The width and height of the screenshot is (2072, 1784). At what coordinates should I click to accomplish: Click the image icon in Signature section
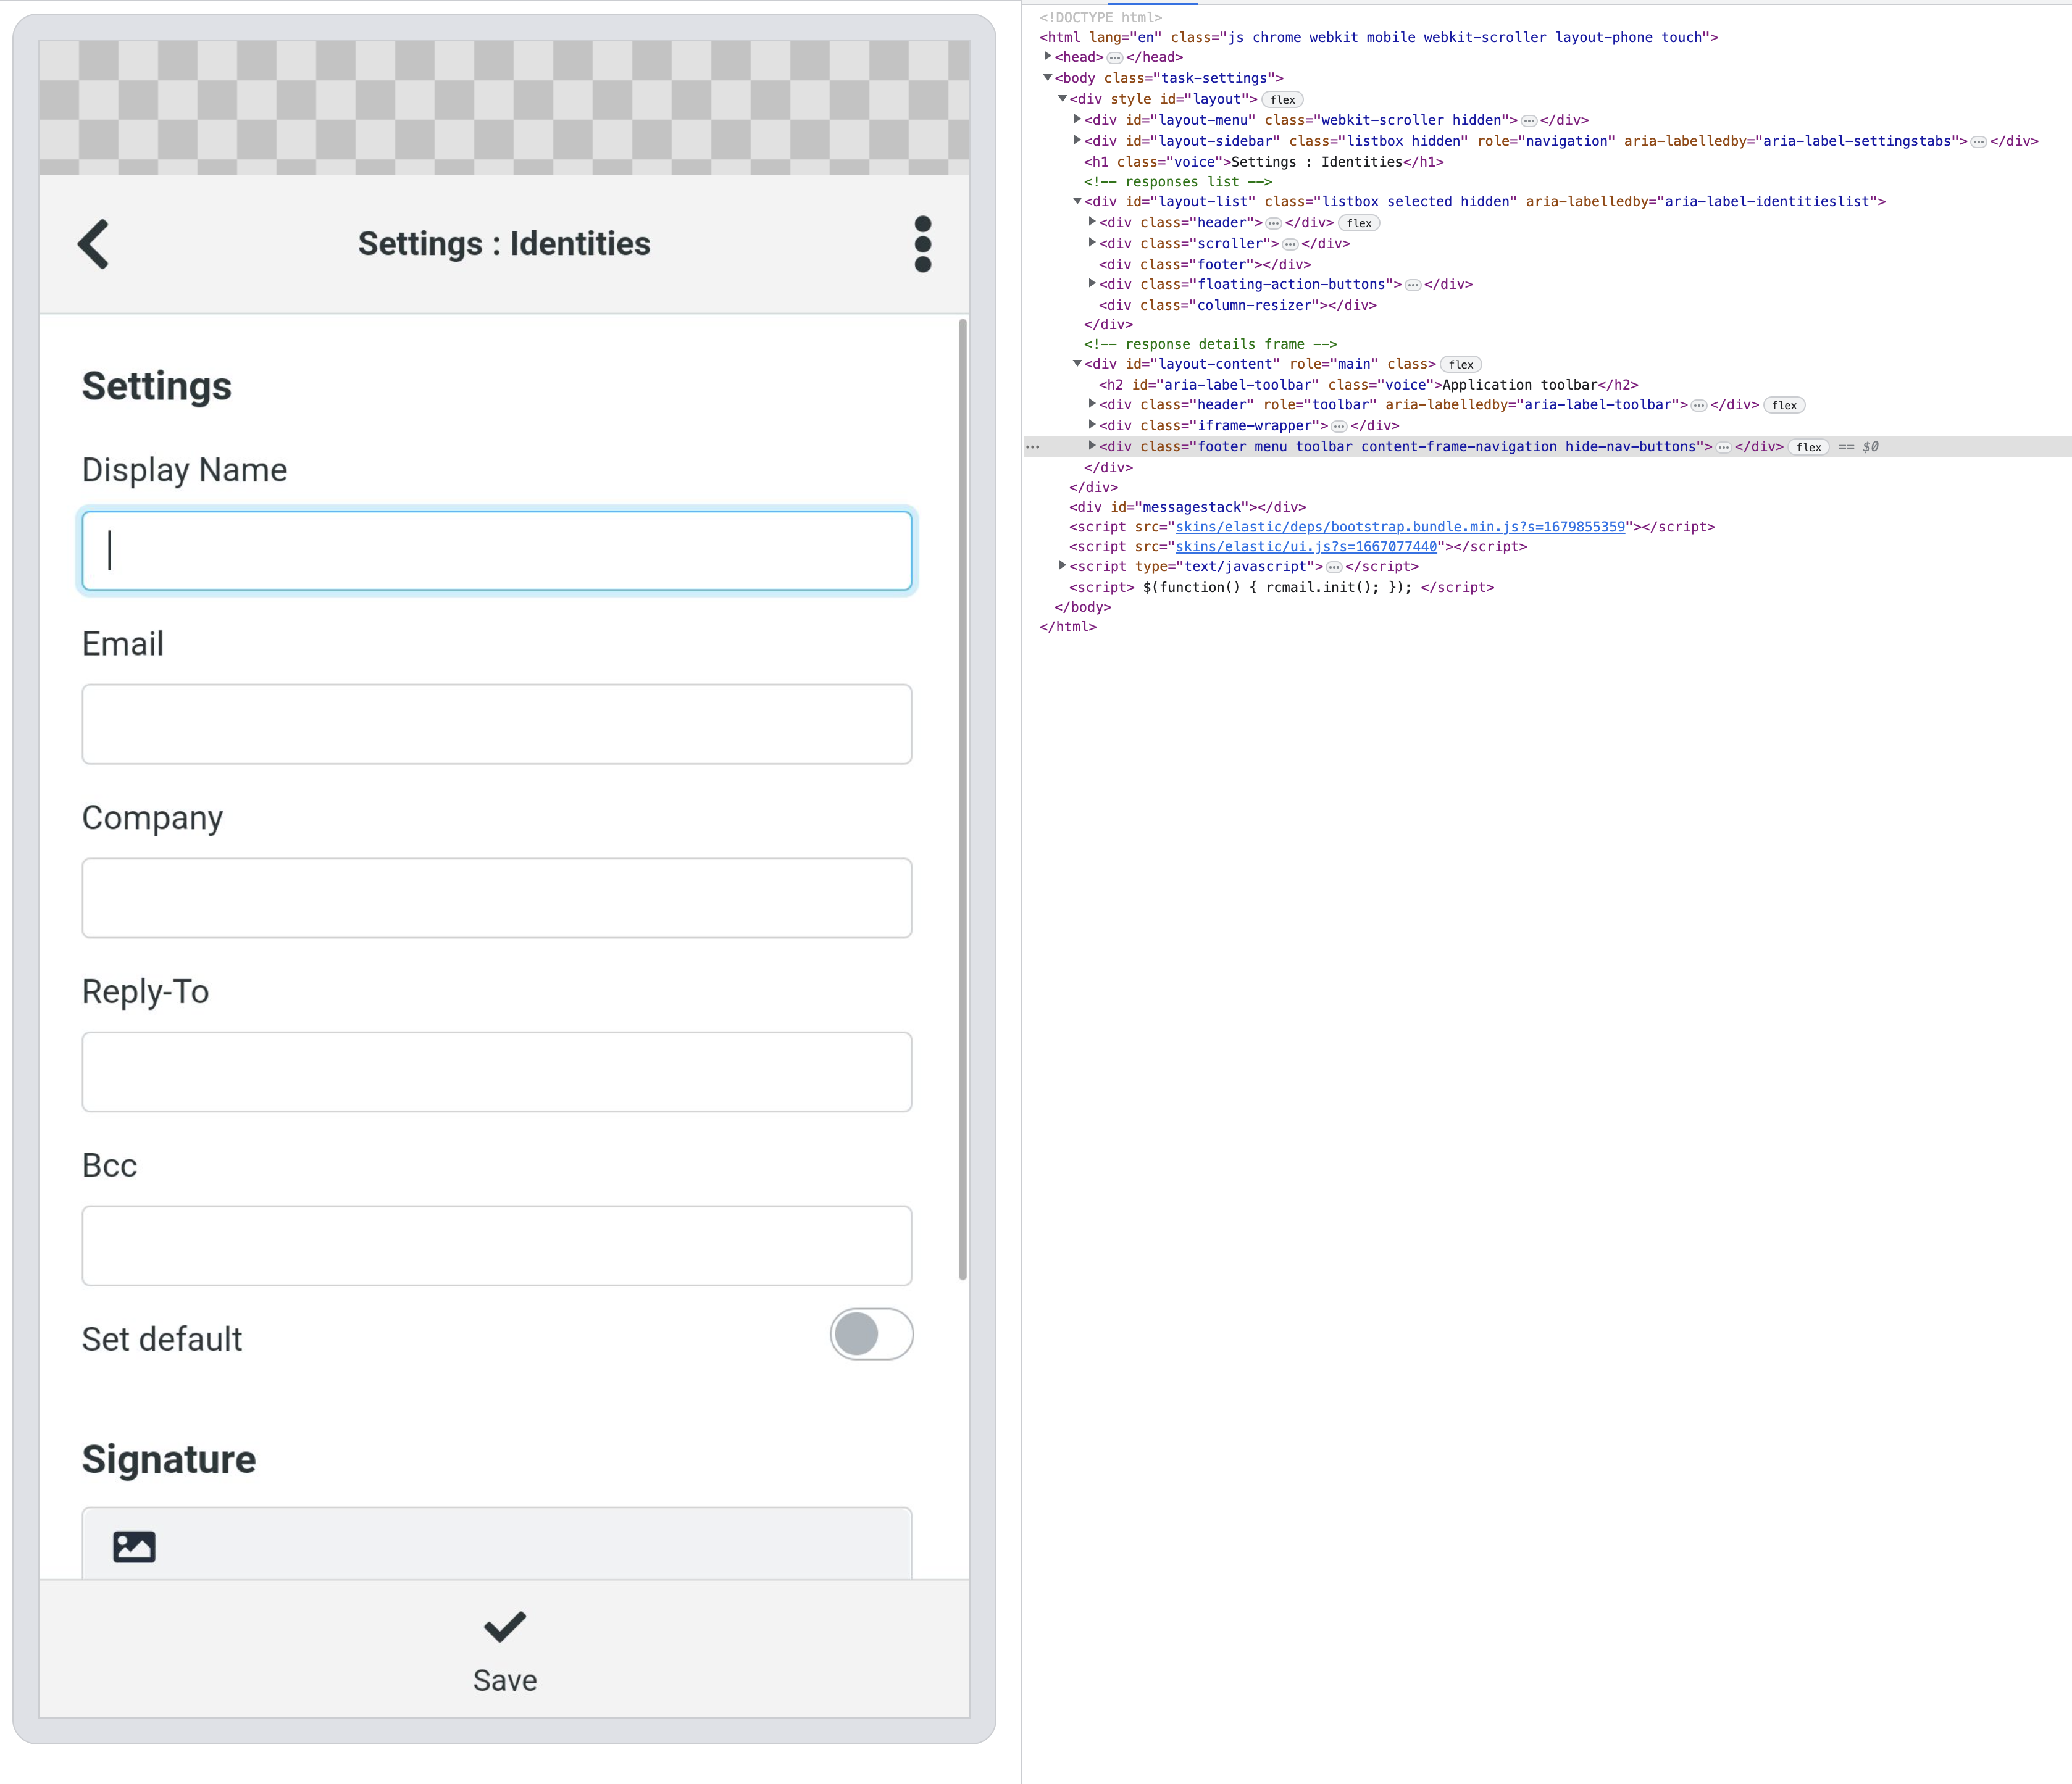tap(136, 1546)
